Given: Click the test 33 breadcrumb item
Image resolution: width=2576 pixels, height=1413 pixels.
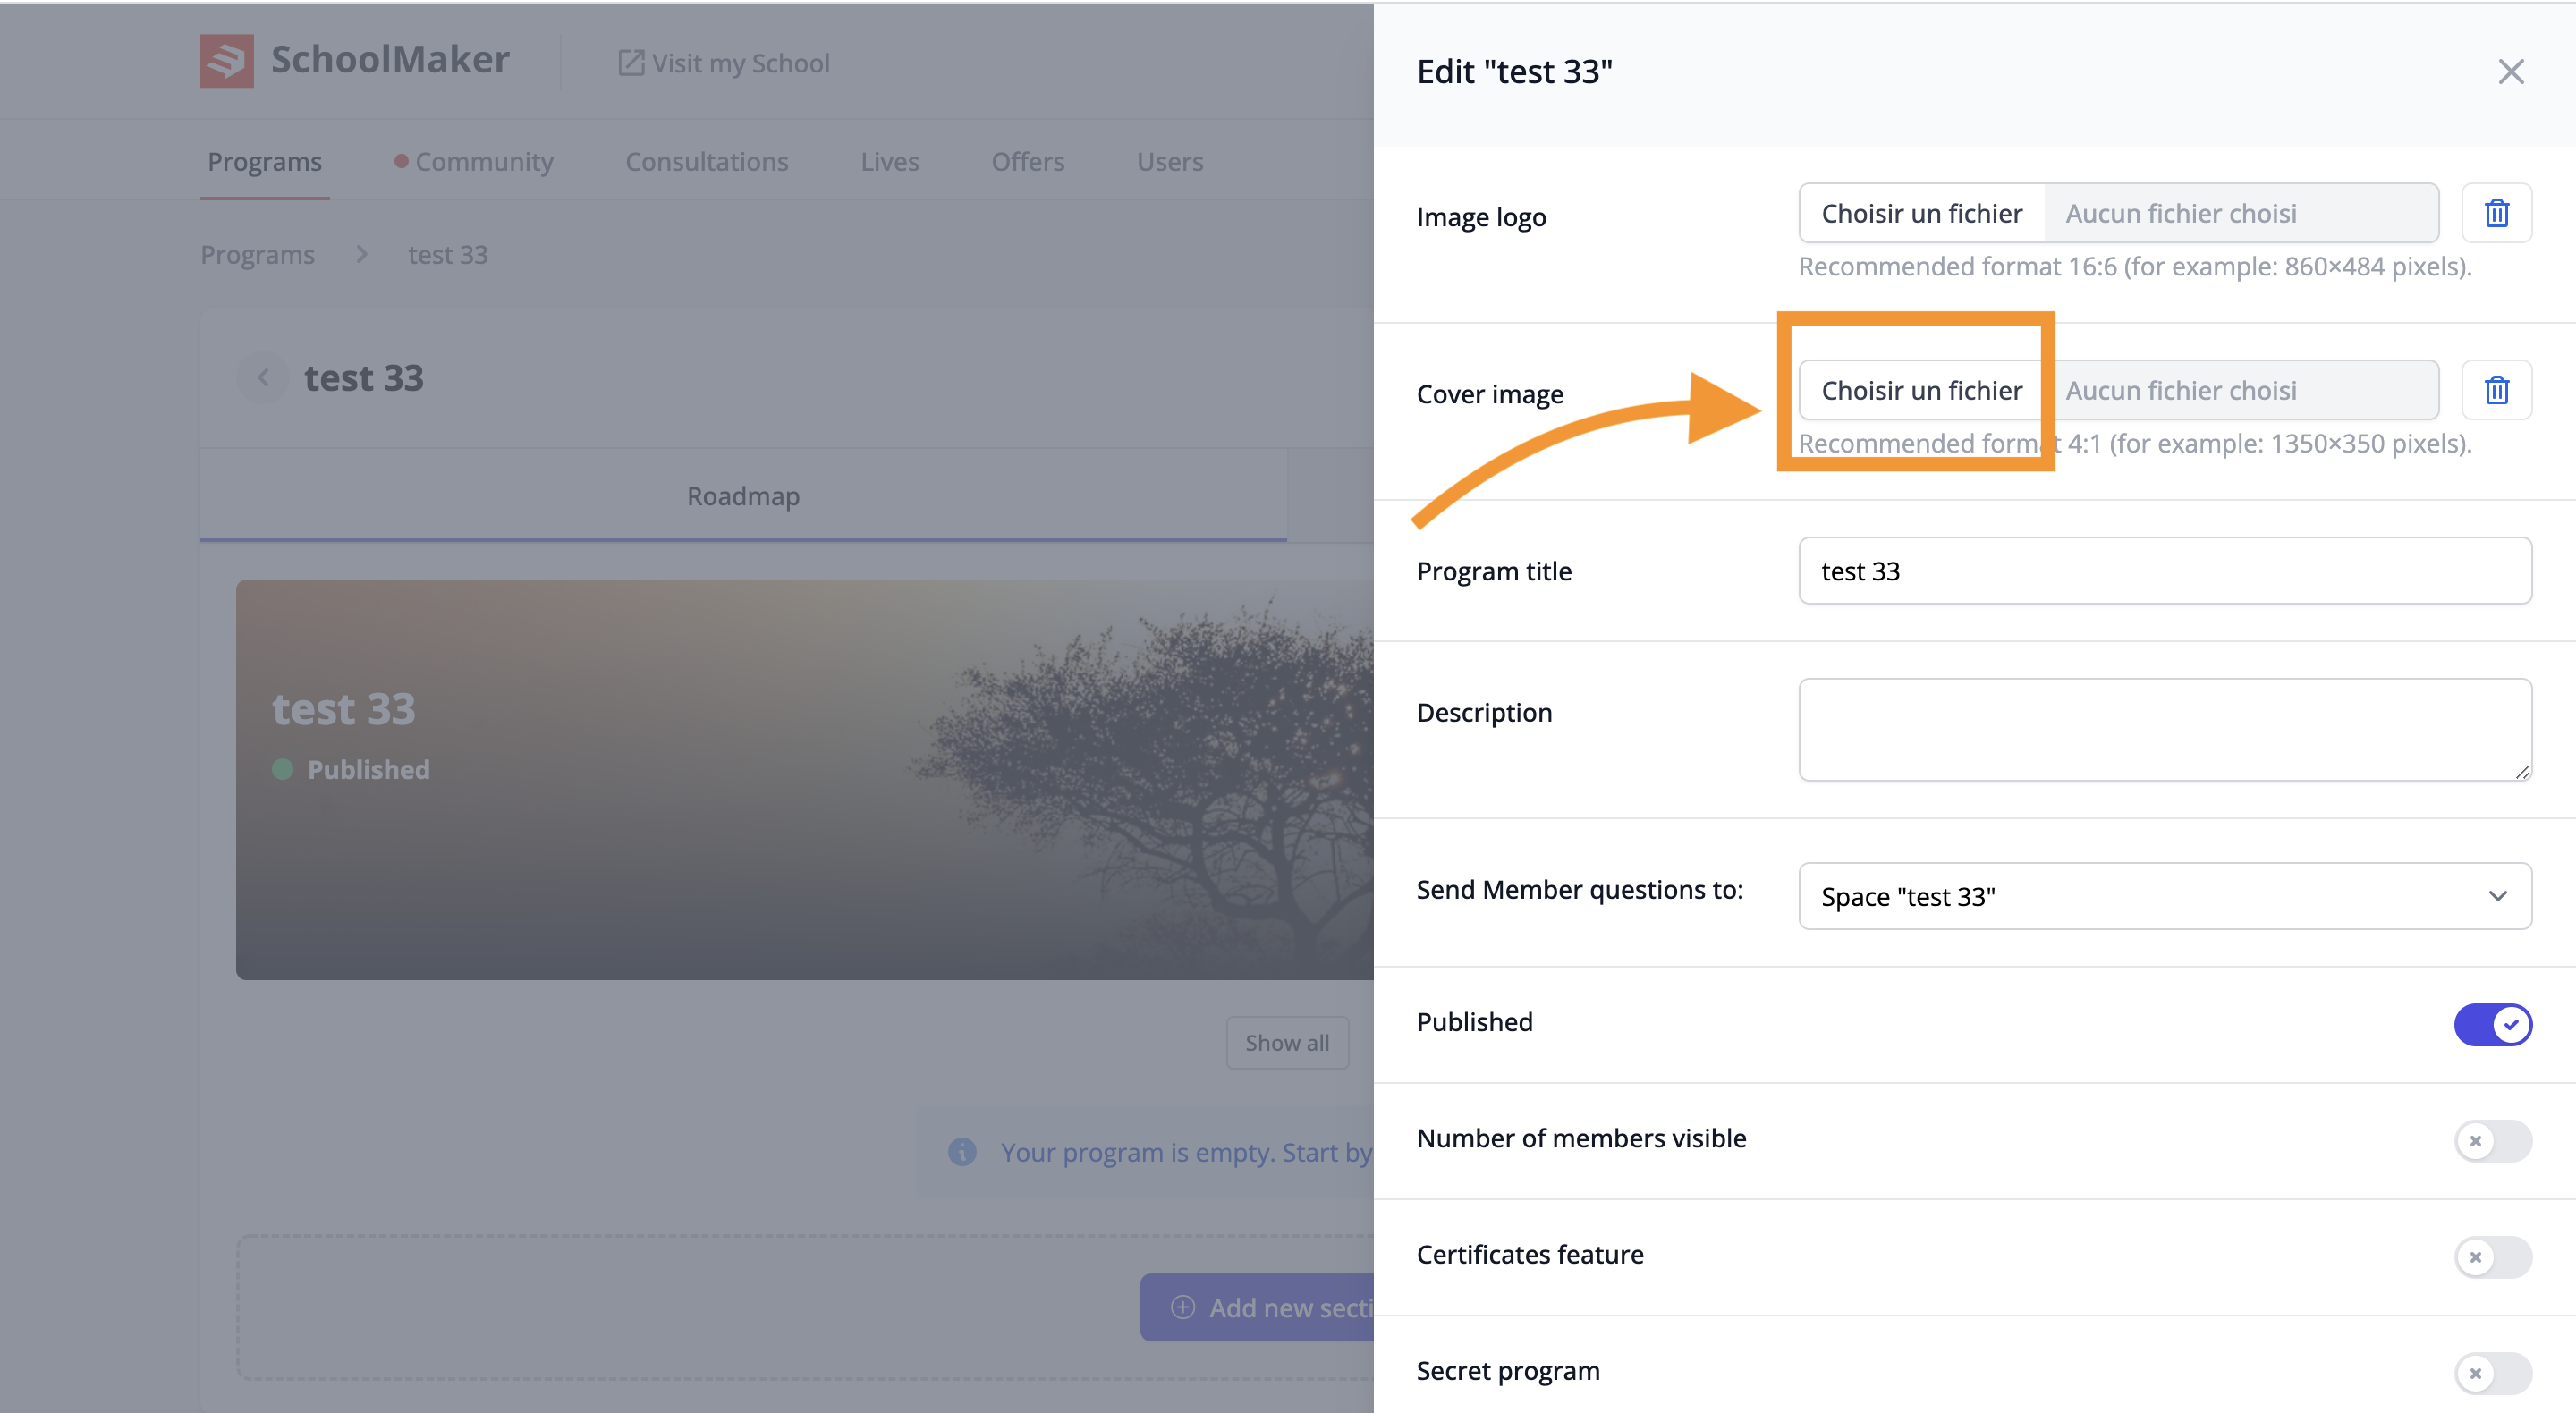Looking at the screenshot, I should pyautogui.click(x=447, y=255).
